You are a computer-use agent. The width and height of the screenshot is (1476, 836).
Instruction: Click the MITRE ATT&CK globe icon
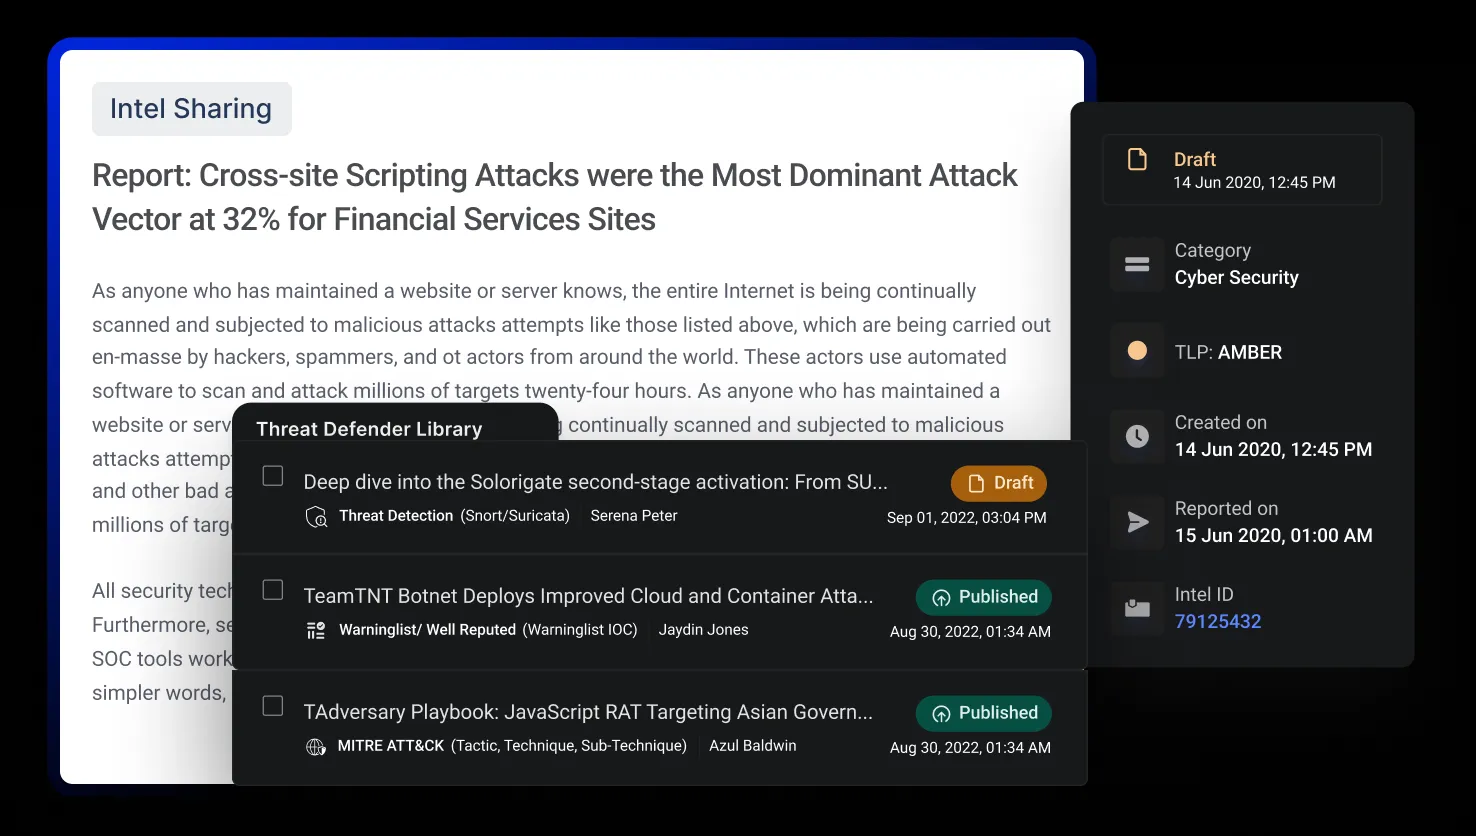pos(316,747)
